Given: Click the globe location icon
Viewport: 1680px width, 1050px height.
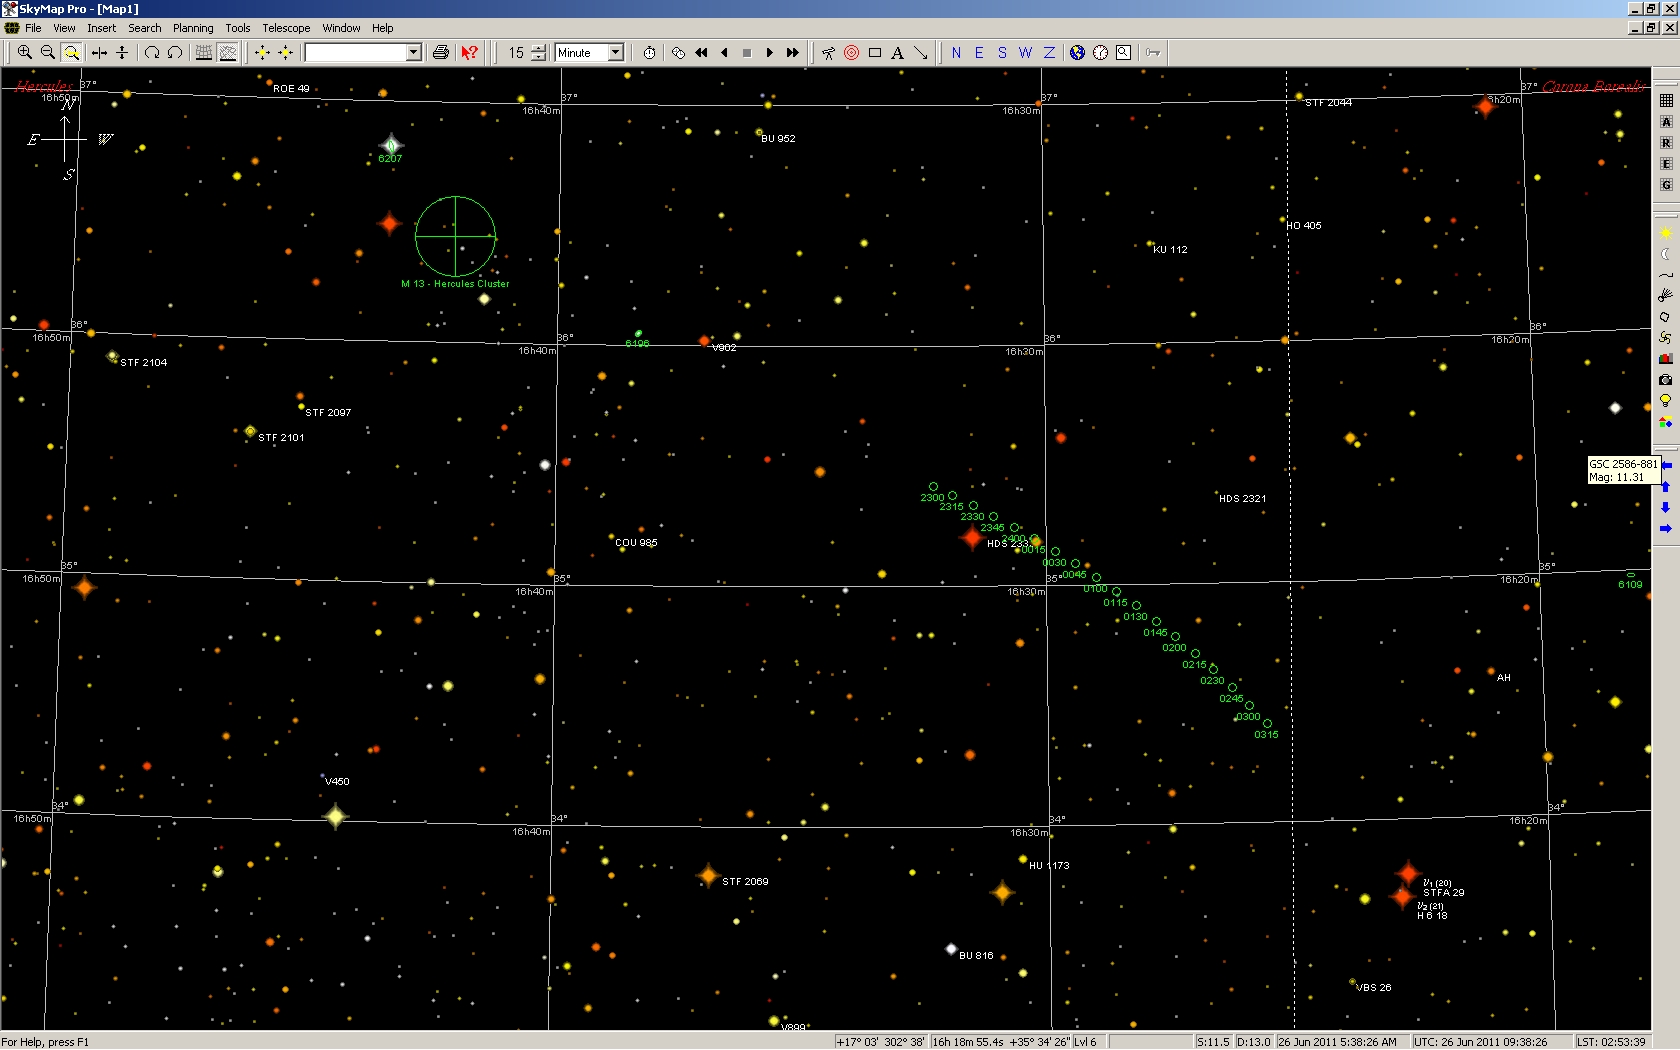Looking at the screenshot, I should 1077,53.
